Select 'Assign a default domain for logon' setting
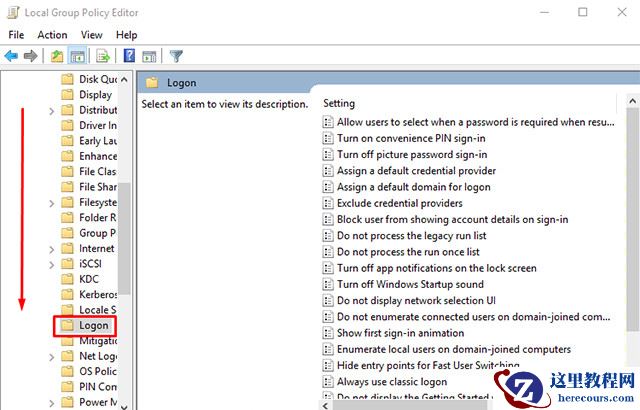This screenshot has width=640, height=410. (406, 187)
